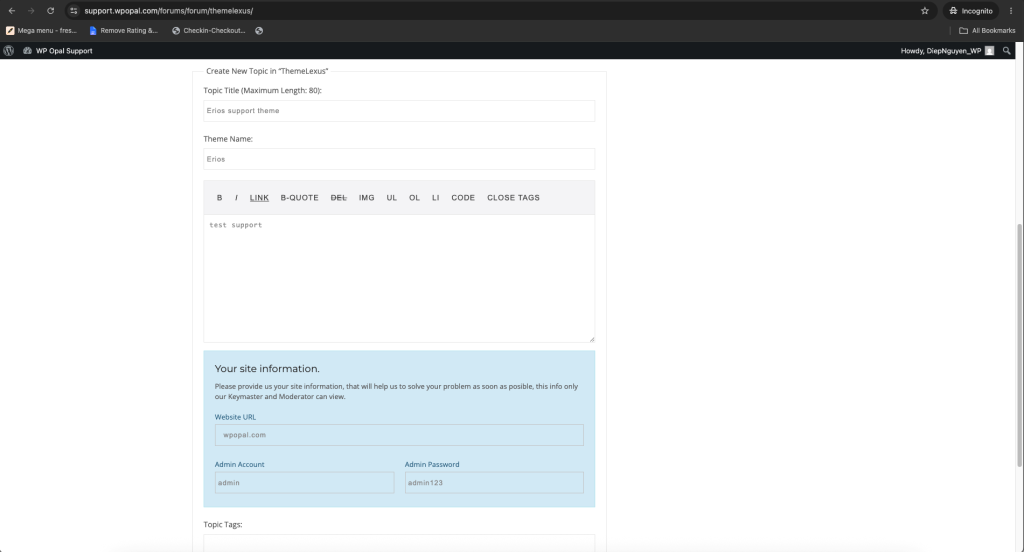Reload the current page
The image size is (1024, 552).
tap(50, 10)
